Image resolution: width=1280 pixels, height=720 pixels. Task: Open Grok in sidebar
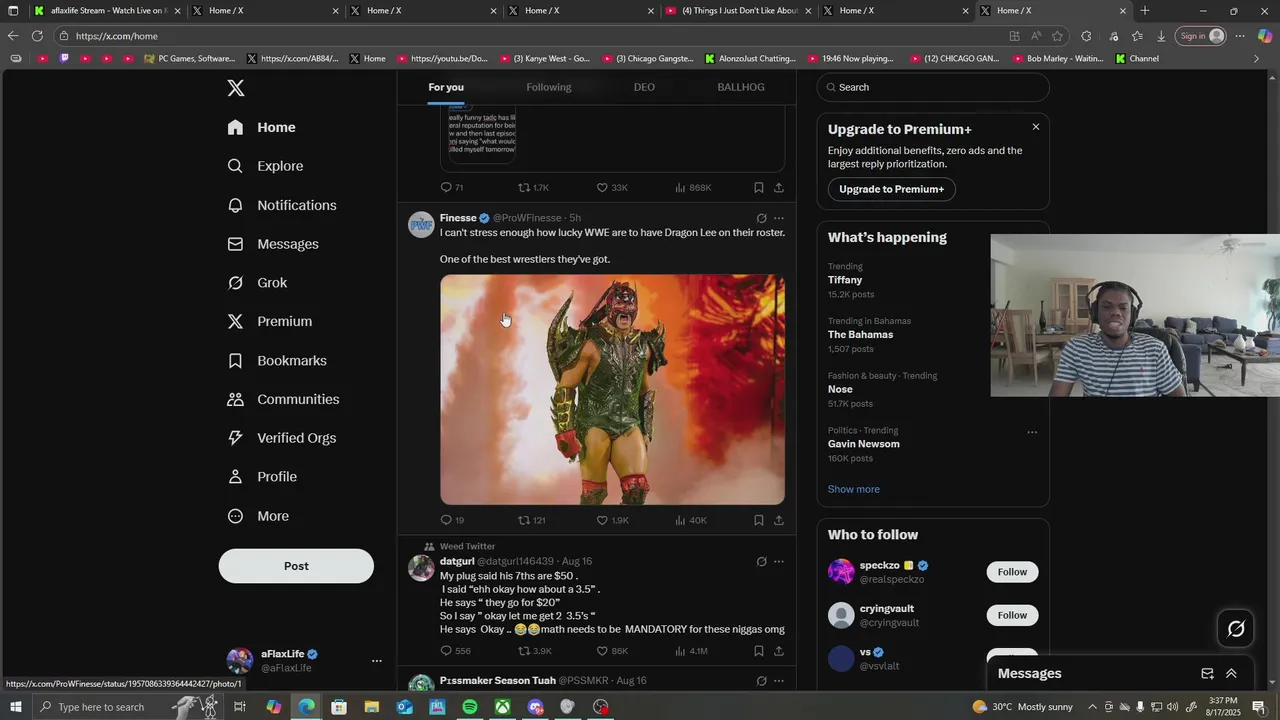tap(258, 283)
